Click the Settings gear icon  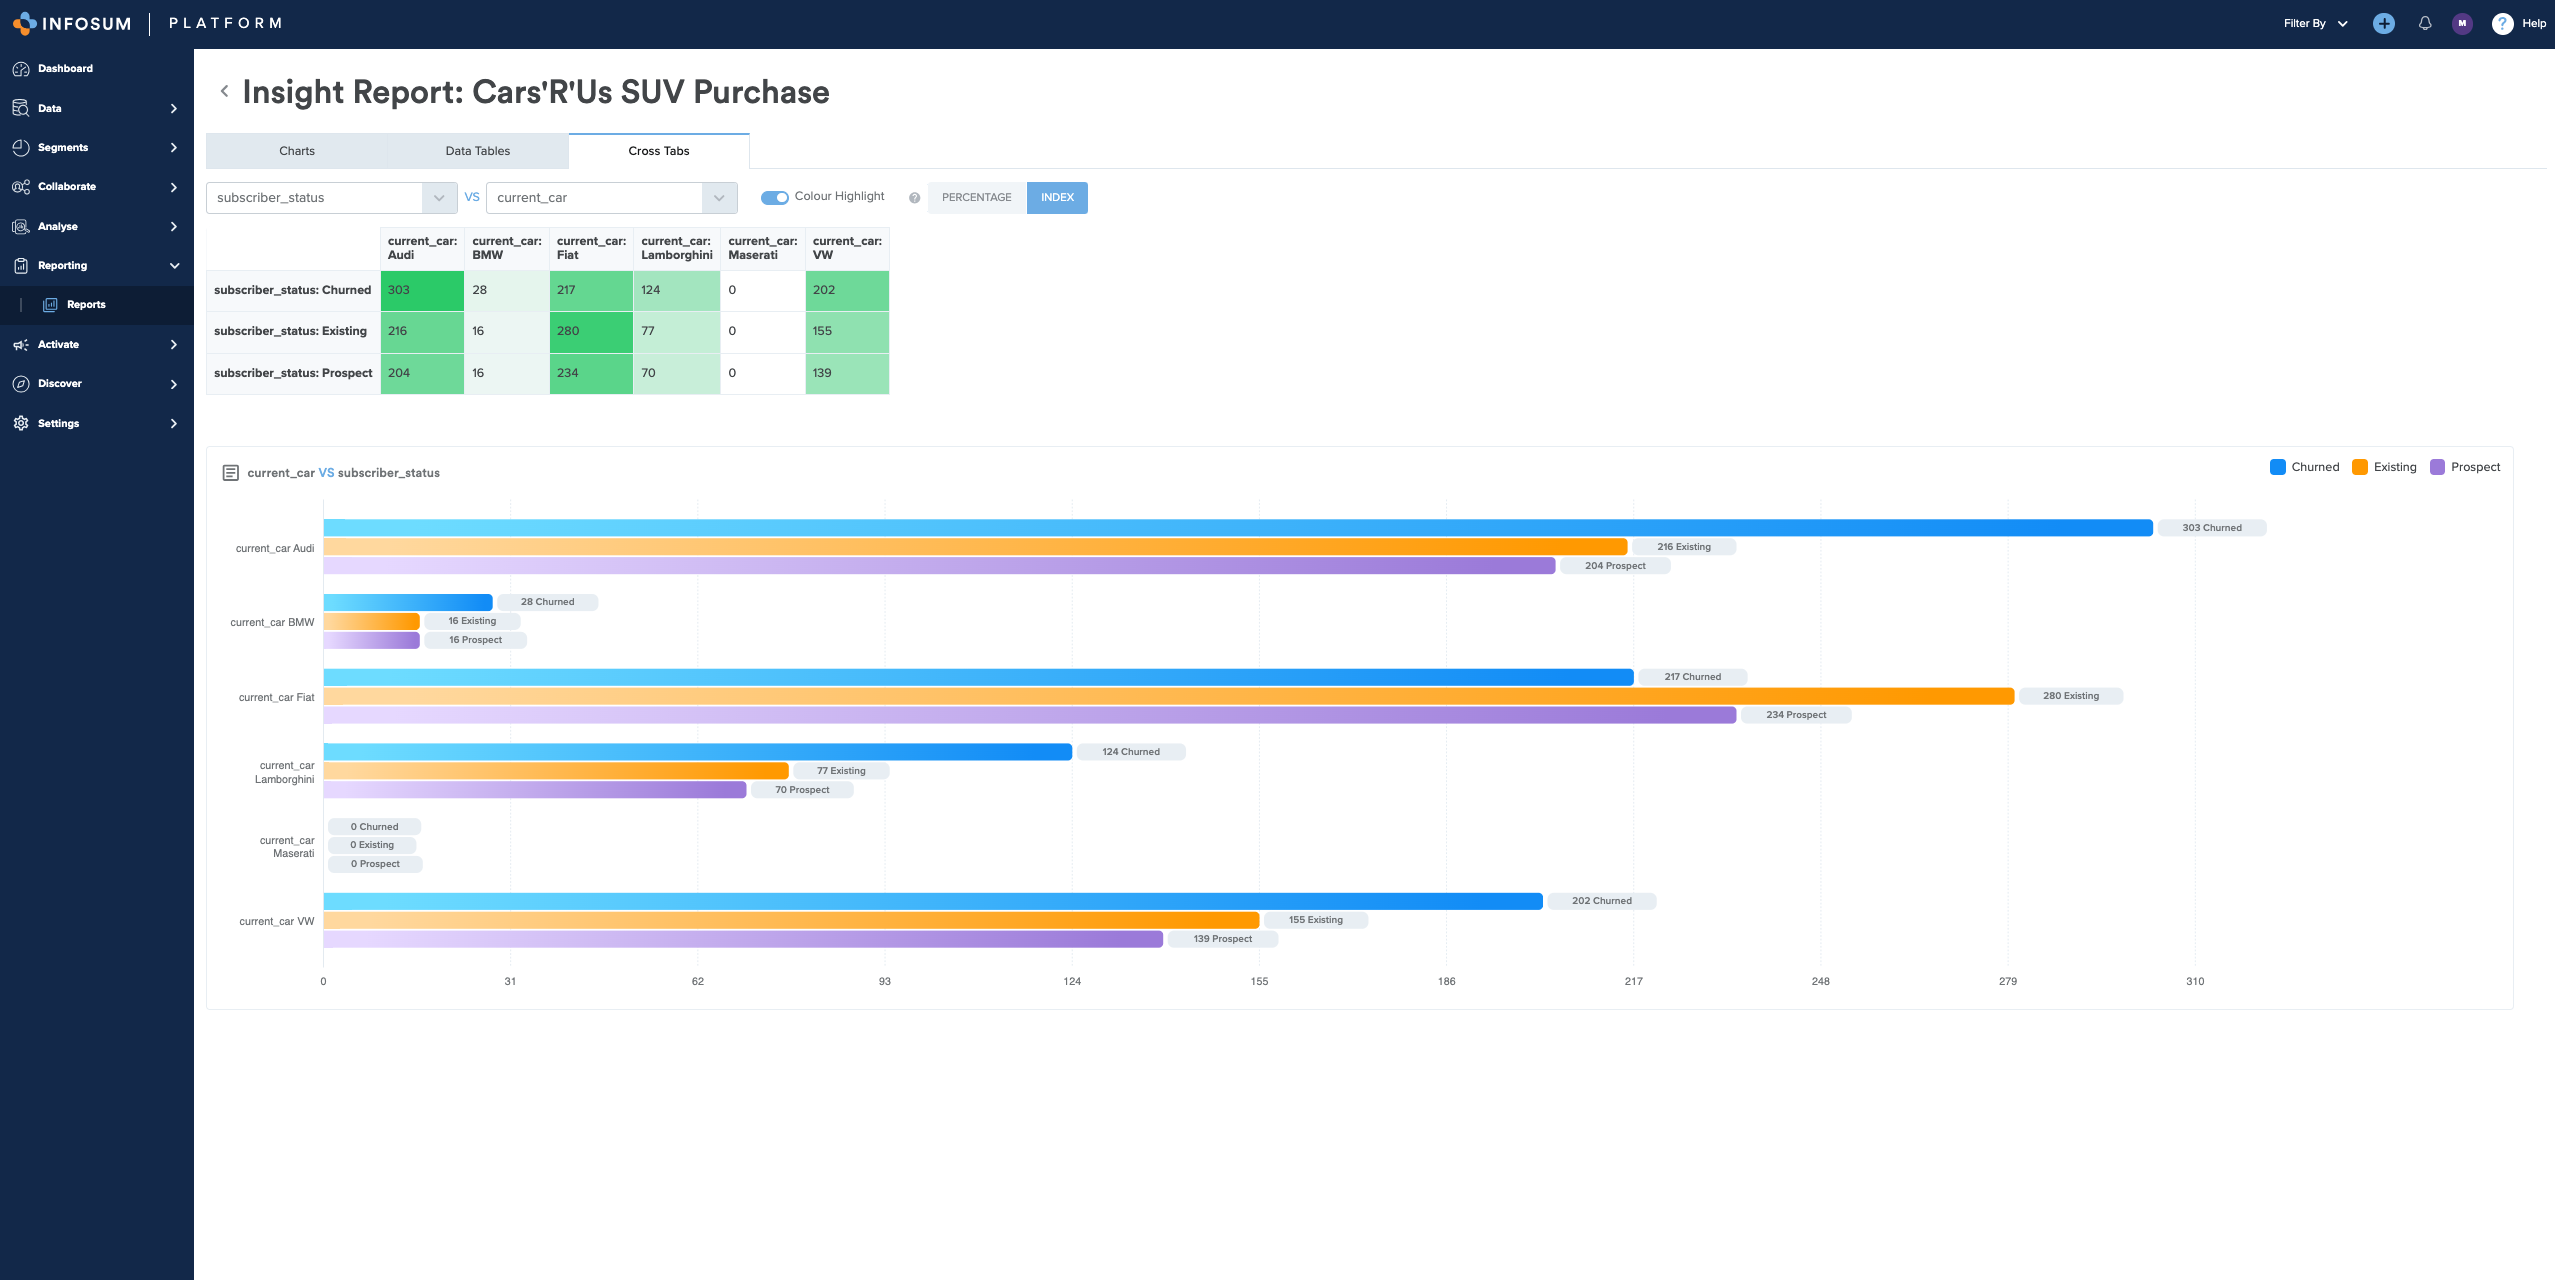[x=21, y=423]
